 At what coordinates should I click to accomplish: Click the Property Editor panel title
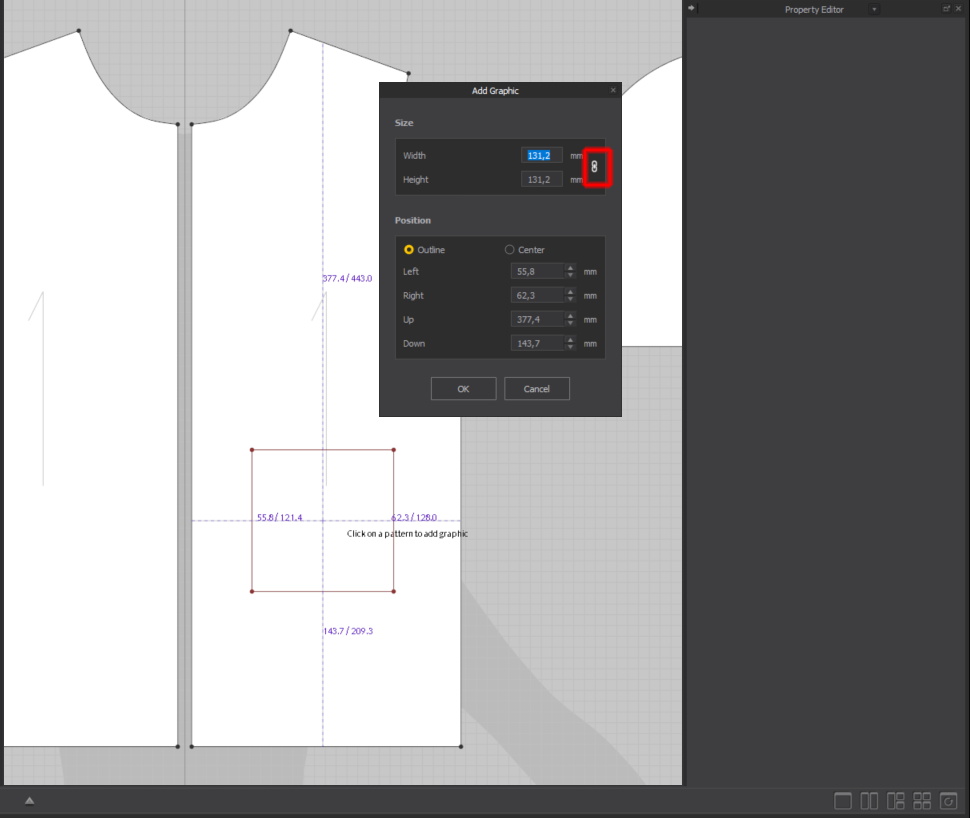pos(814,9)
